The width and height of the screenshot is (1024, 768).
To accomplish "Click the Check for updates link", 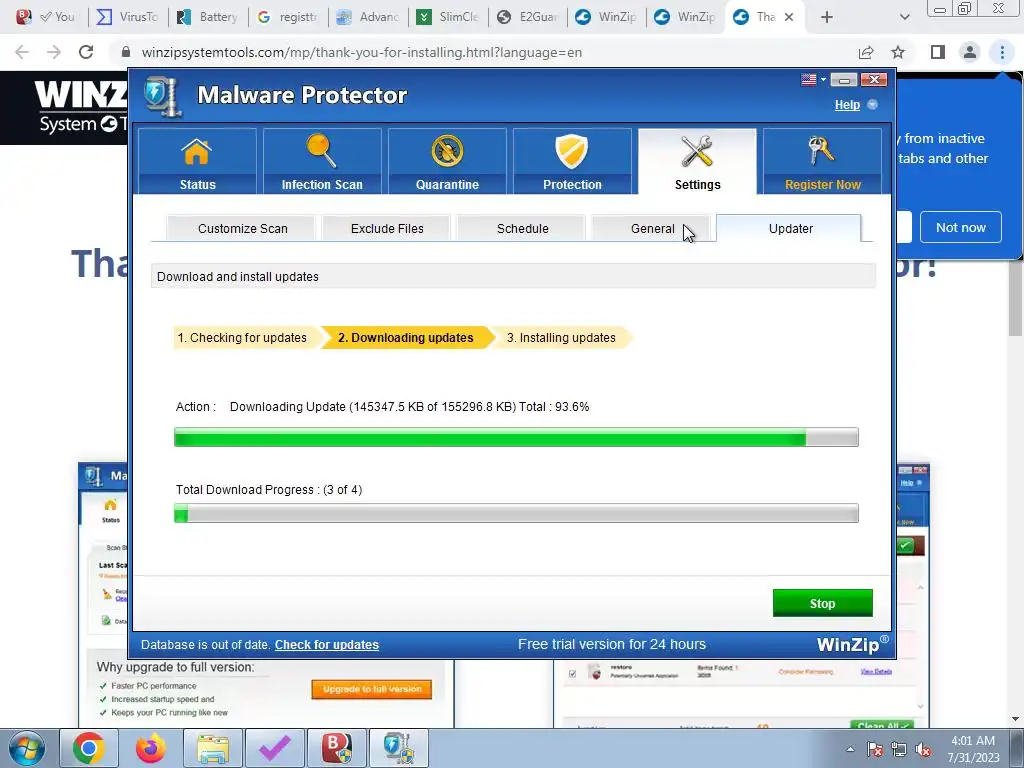I will [327, 645].
